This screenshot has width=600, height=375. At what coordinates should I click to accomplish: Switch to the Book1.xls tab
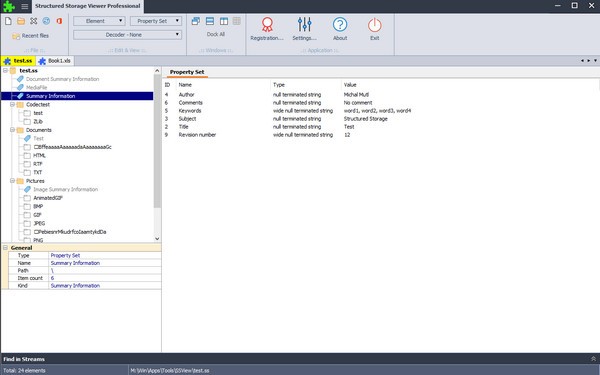point(55,60)
